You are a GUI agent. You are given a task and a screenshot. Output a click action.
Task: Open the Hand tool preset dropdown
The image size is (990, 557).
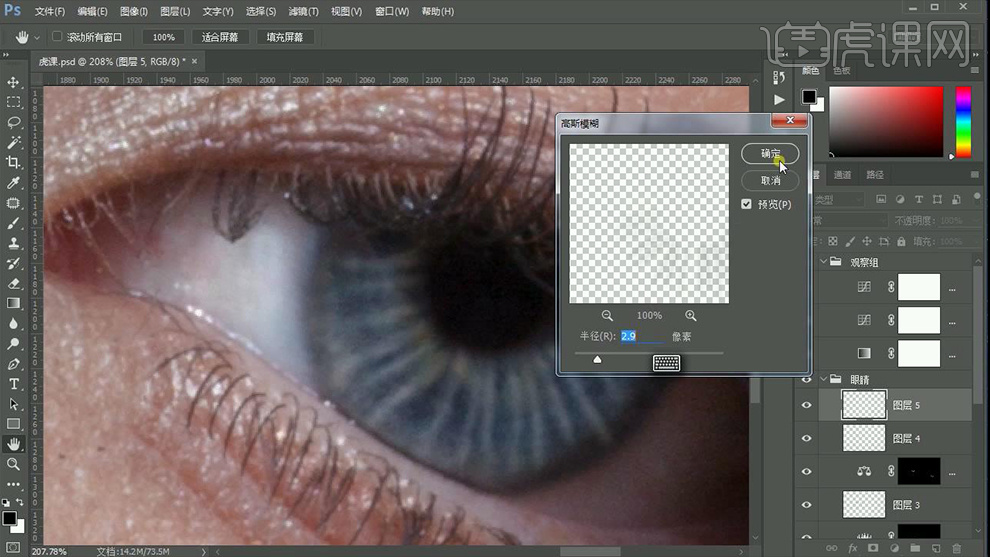pyautogui.click(x=37, y=37)
